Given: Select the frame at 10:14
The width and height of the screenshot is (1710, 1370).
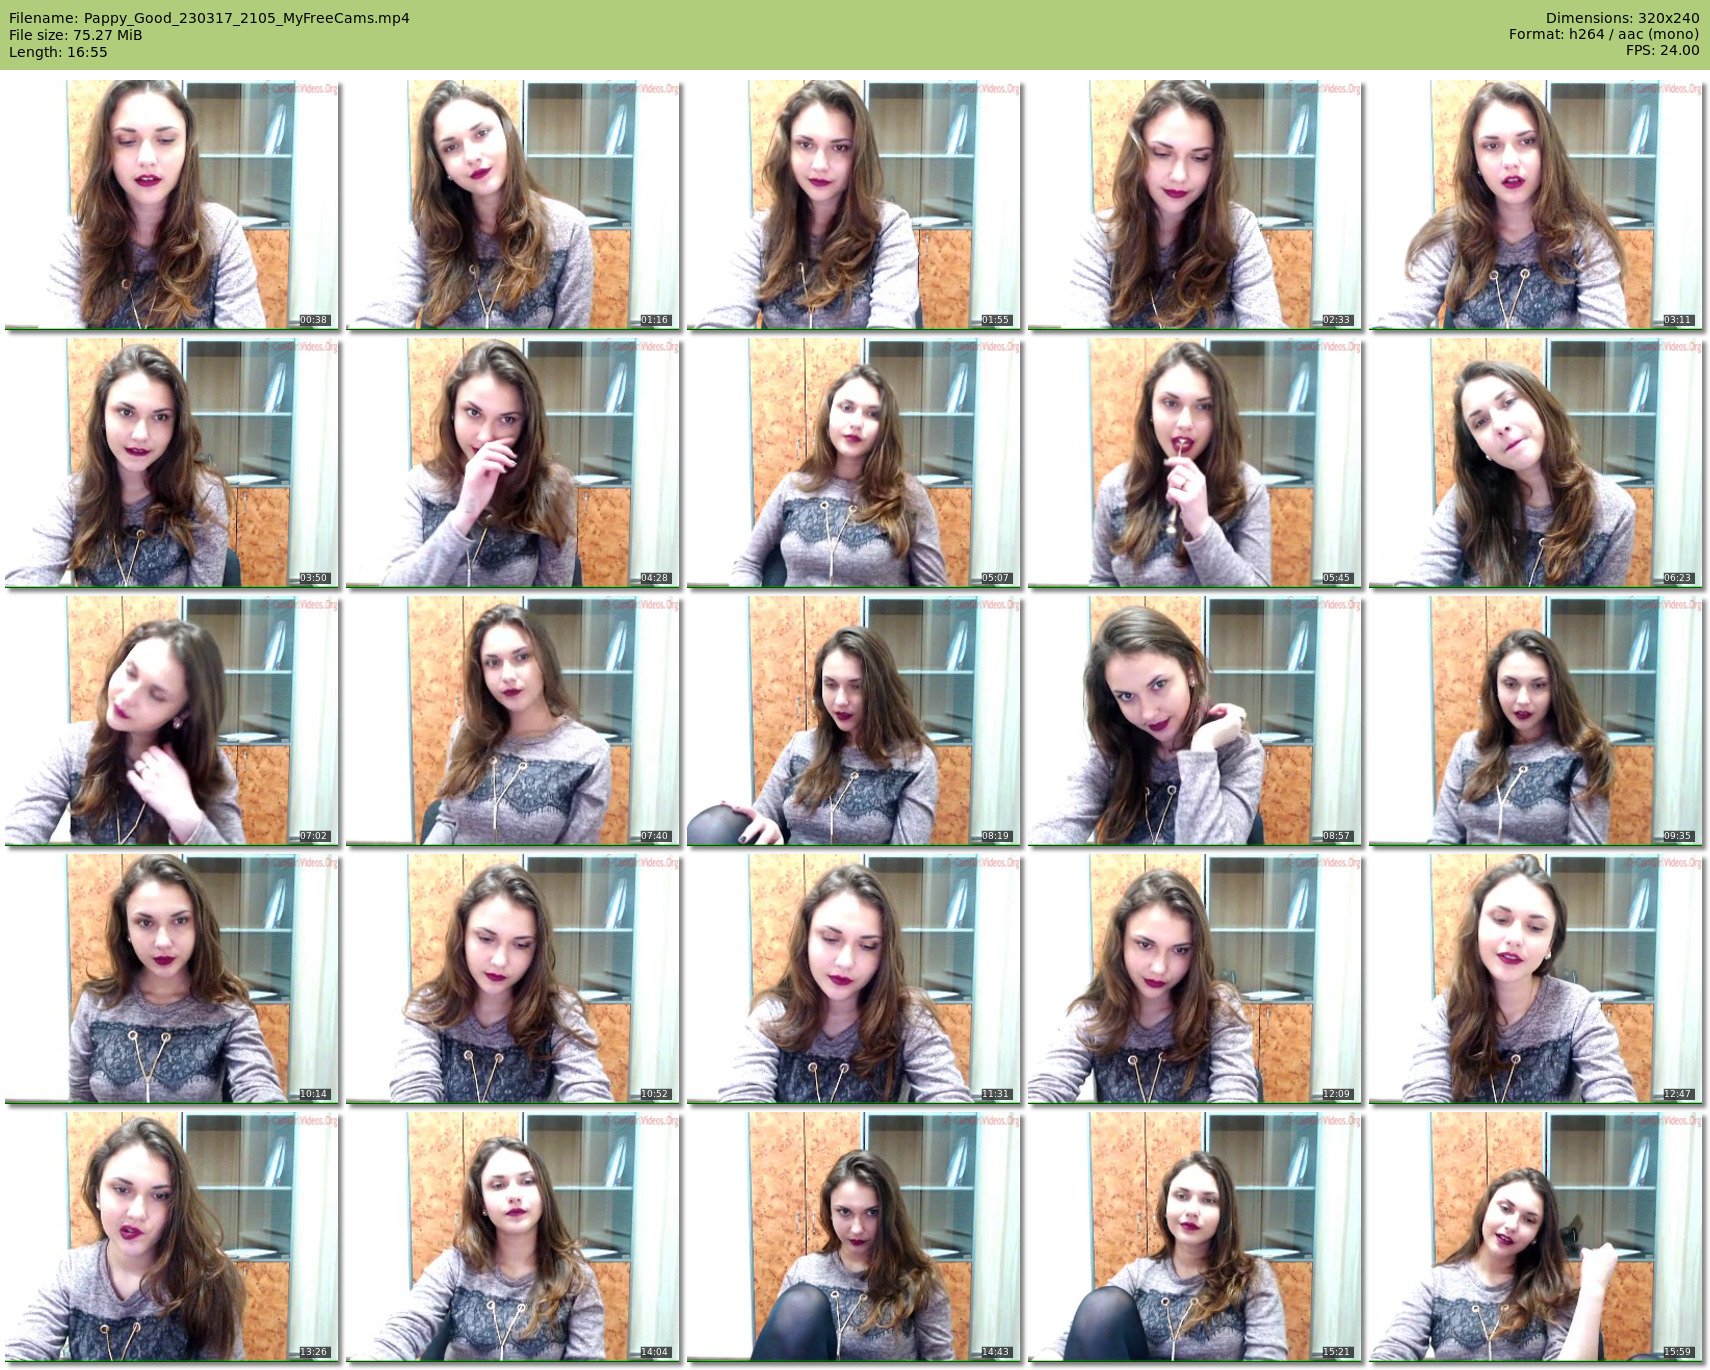Looking at the screenshot, I should tap(172, 978).
